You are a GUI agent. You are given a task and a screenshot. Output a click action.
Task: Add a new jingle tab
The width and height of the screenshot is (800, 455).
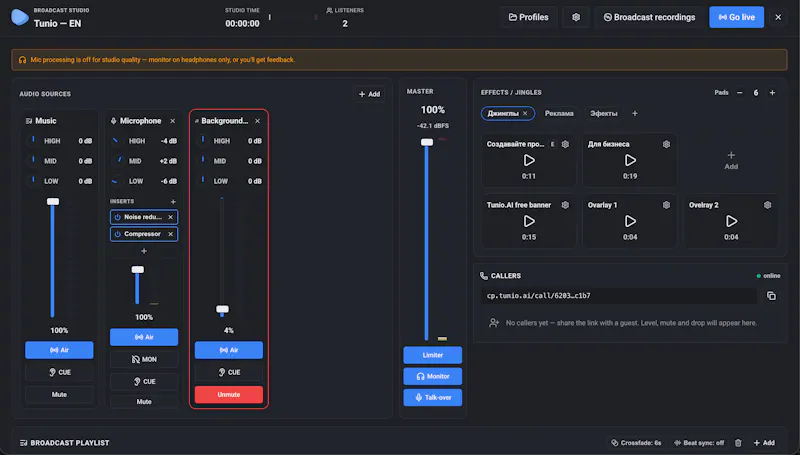[x=635, y=113]
